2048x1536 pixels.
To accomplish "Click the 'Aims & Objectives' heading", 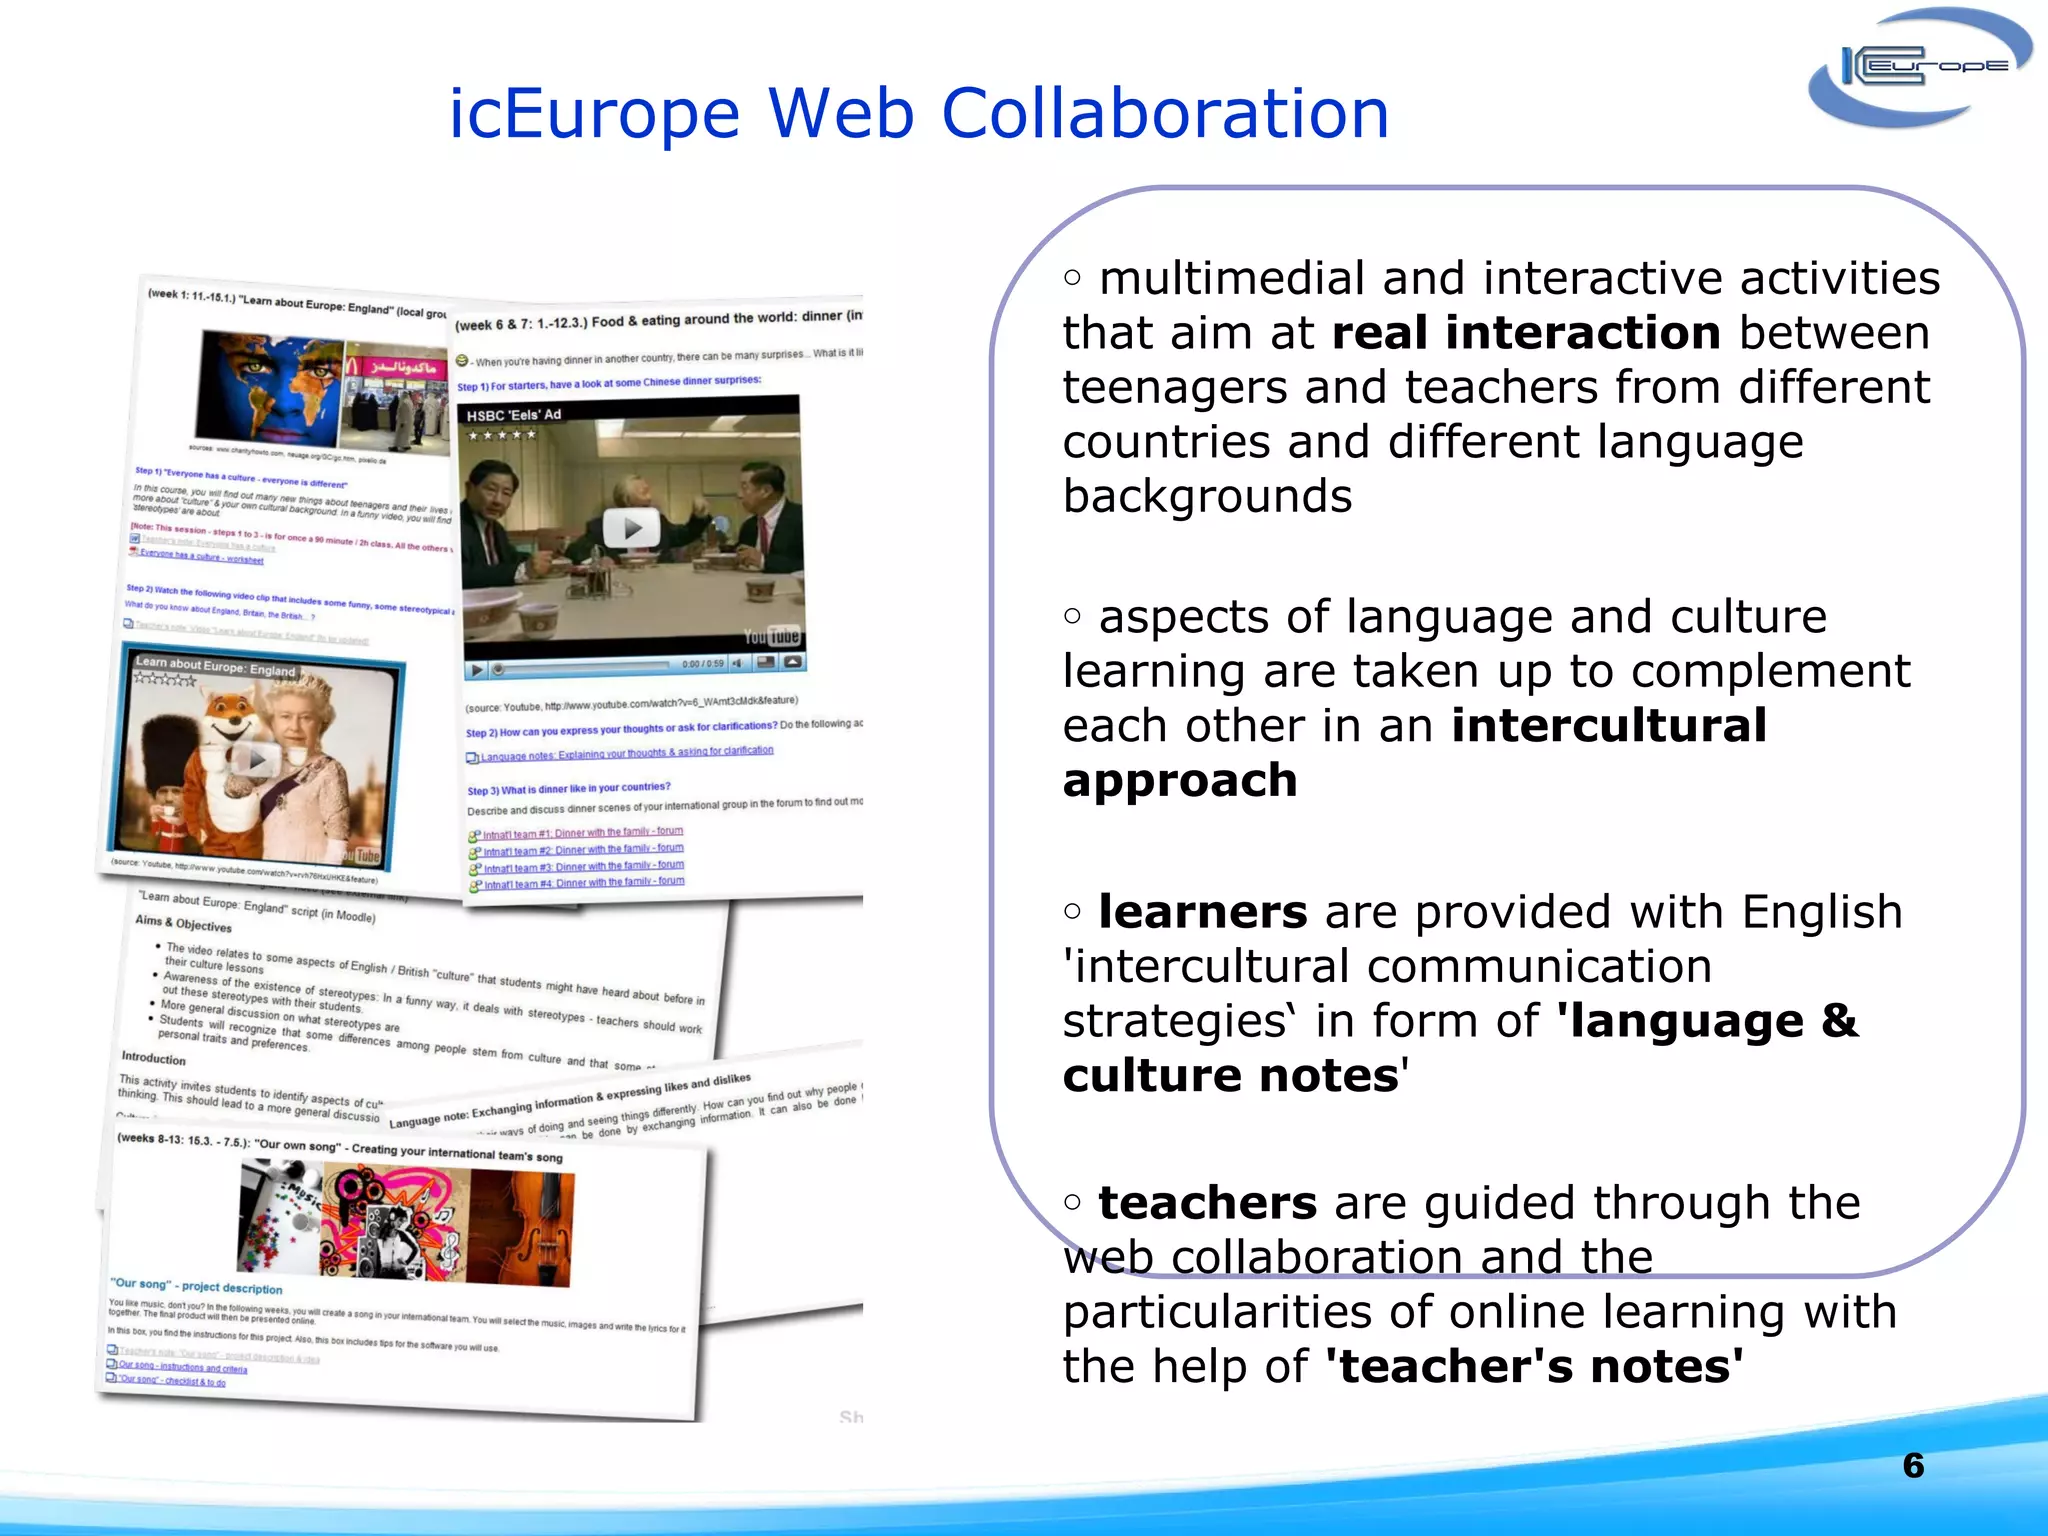I will pos(183,923).
